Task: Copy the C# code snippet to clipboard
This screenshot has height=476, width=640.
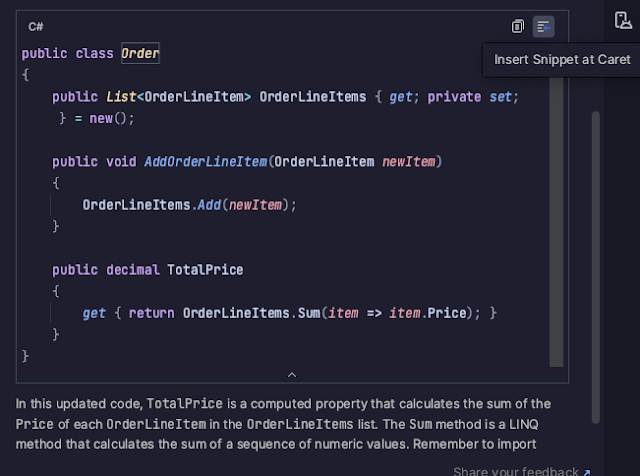Action: (518, 27)
